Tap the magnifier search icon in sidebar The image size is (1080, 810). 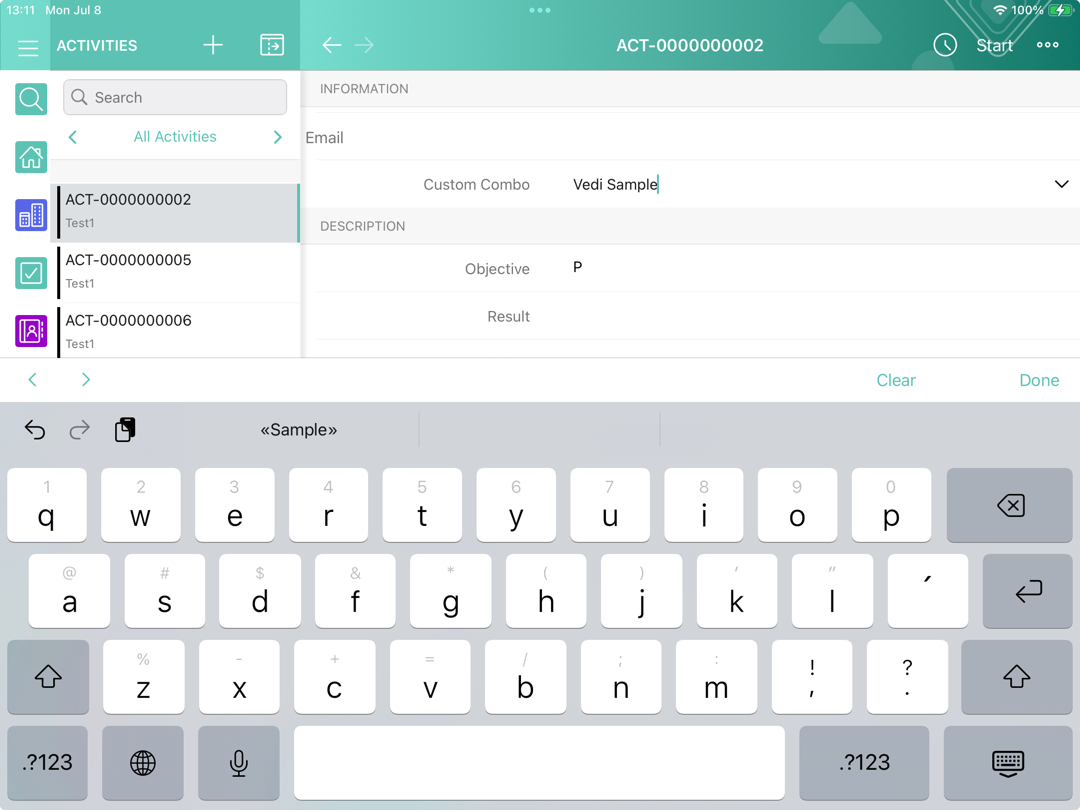pyautogui.click(x=31, y=99)
